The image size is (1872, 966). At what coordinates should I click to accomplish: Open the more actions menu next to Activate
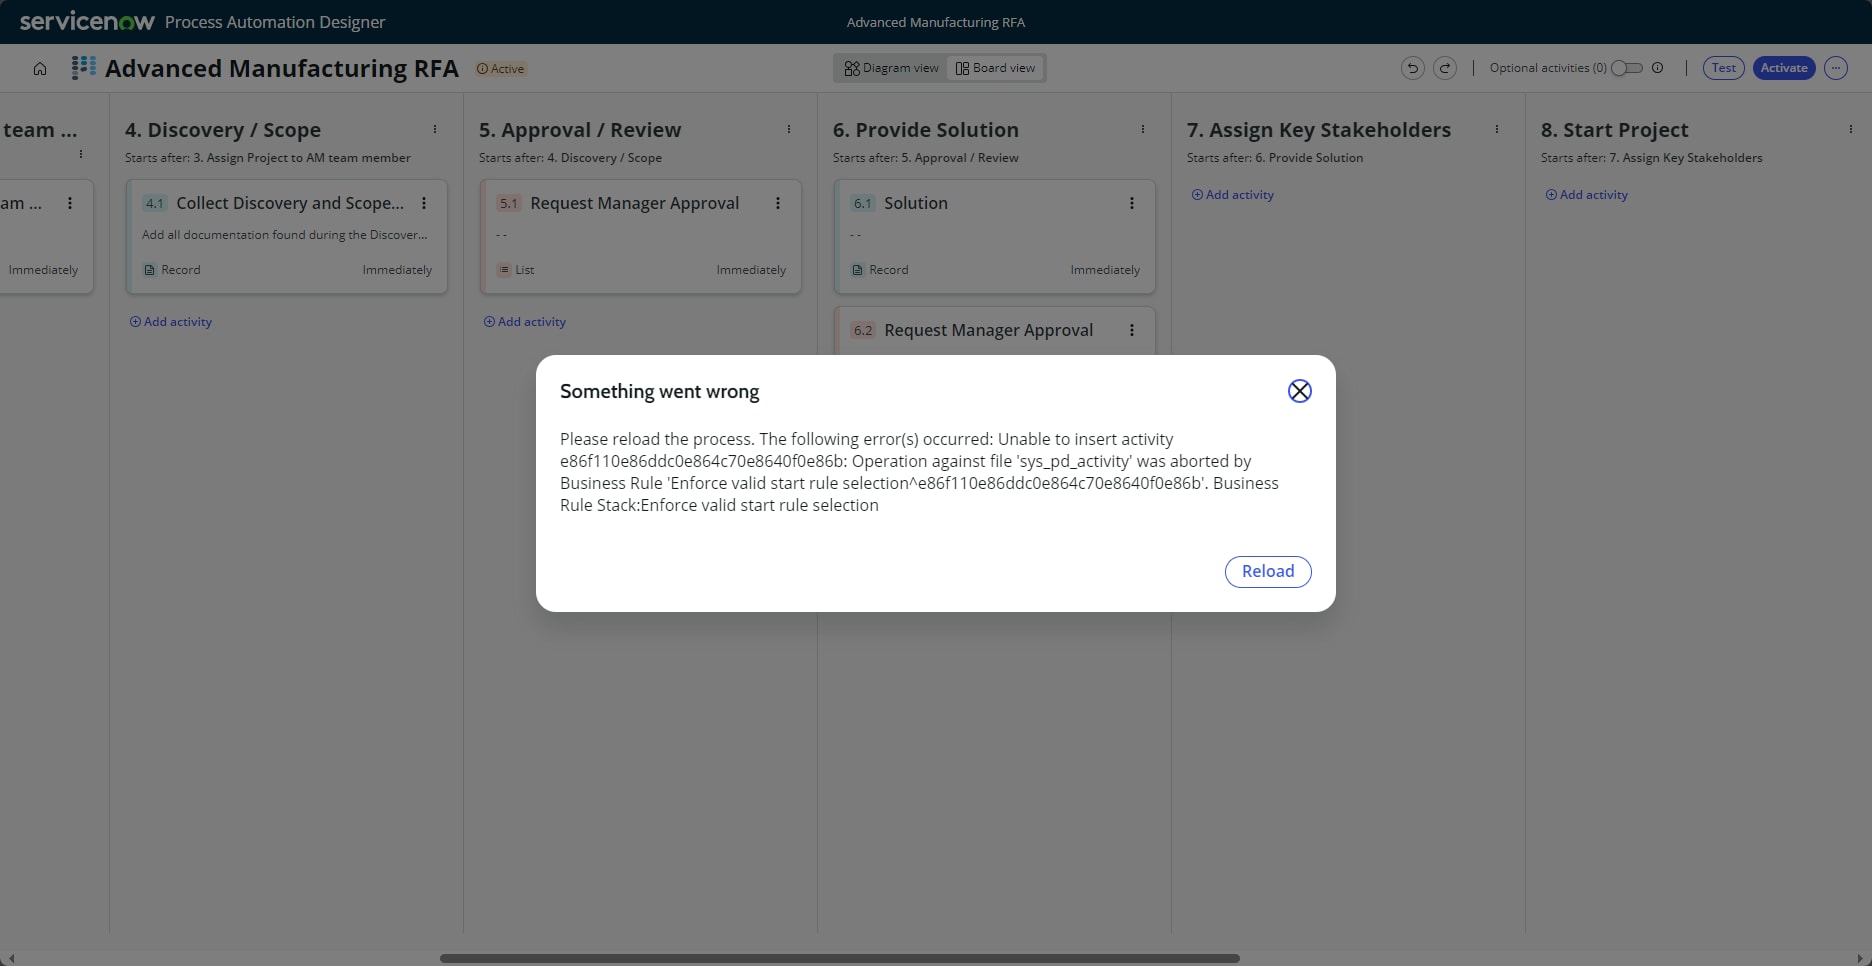coord(1836,68)
